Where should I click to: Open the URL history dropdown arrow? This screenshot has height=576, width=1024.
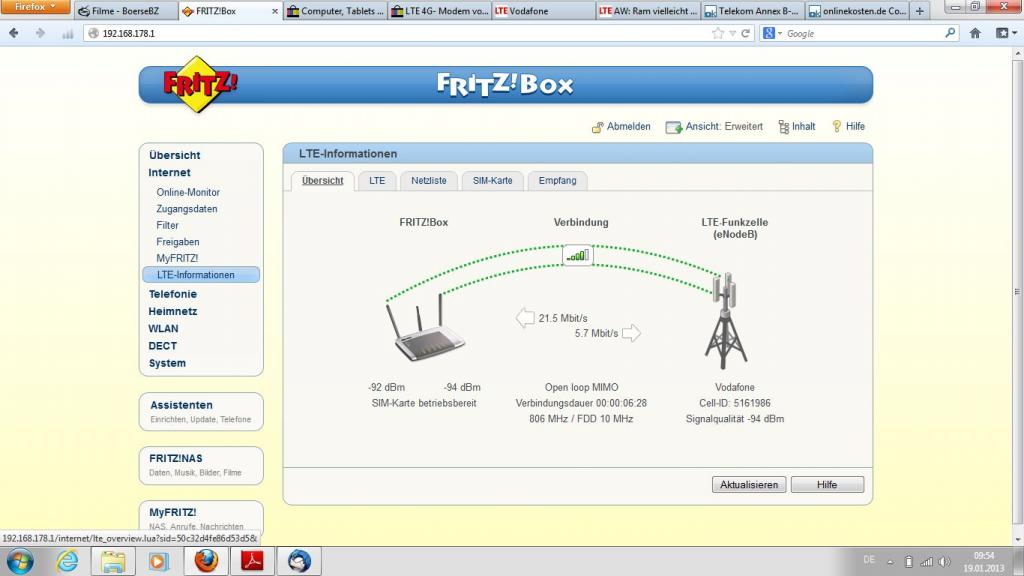[733, 33]
